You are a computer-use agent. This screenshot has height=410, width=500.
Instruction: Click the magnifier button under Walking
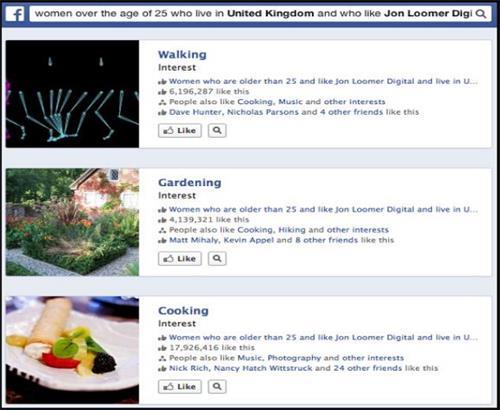point(217,130)
